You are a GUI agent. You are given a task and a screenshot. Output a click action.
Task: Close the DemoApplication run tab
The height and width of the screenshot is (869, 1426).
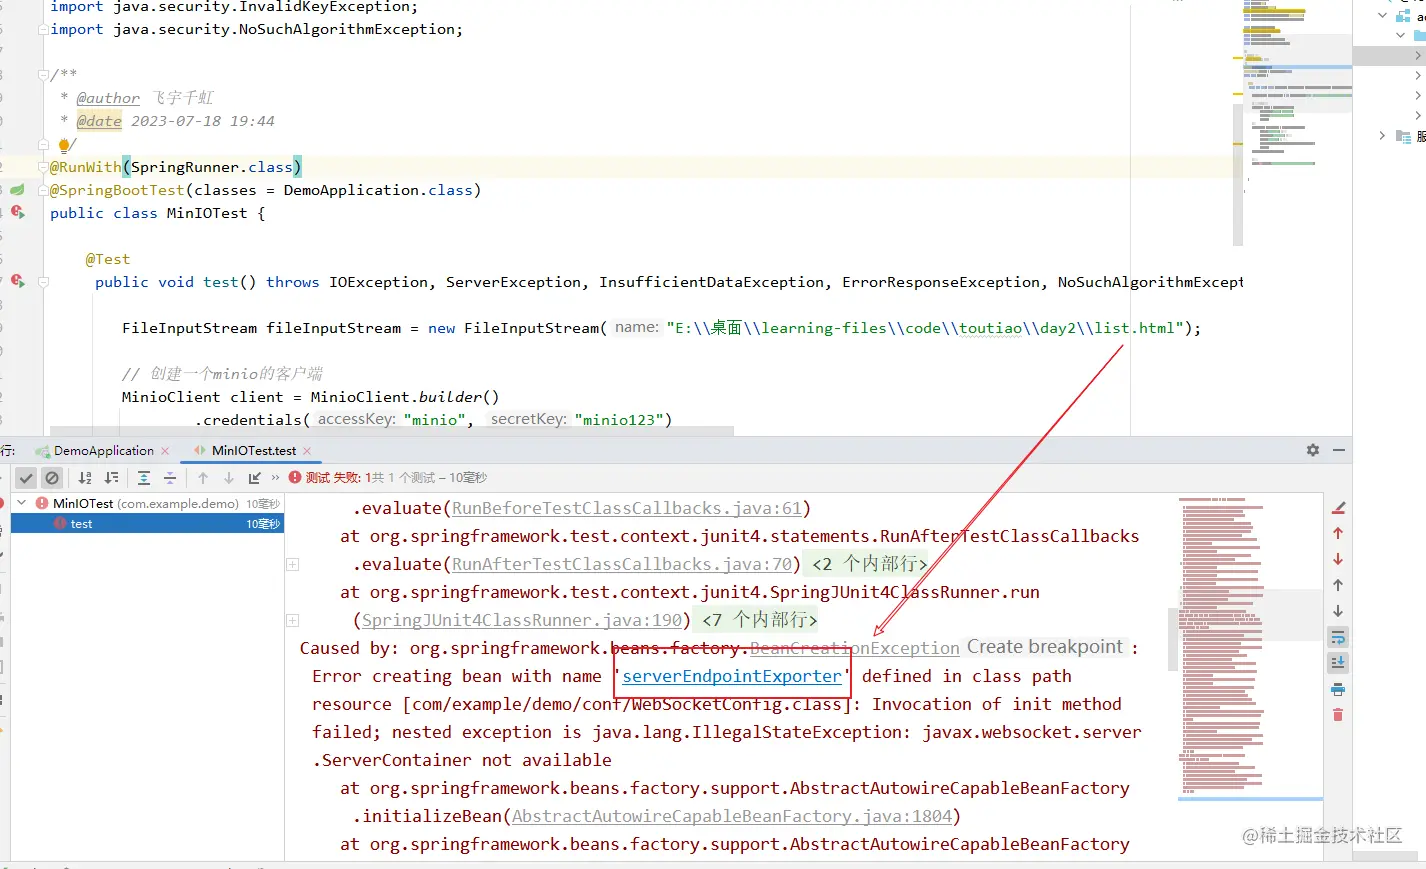pyautogui.click(x=165, y=451)
